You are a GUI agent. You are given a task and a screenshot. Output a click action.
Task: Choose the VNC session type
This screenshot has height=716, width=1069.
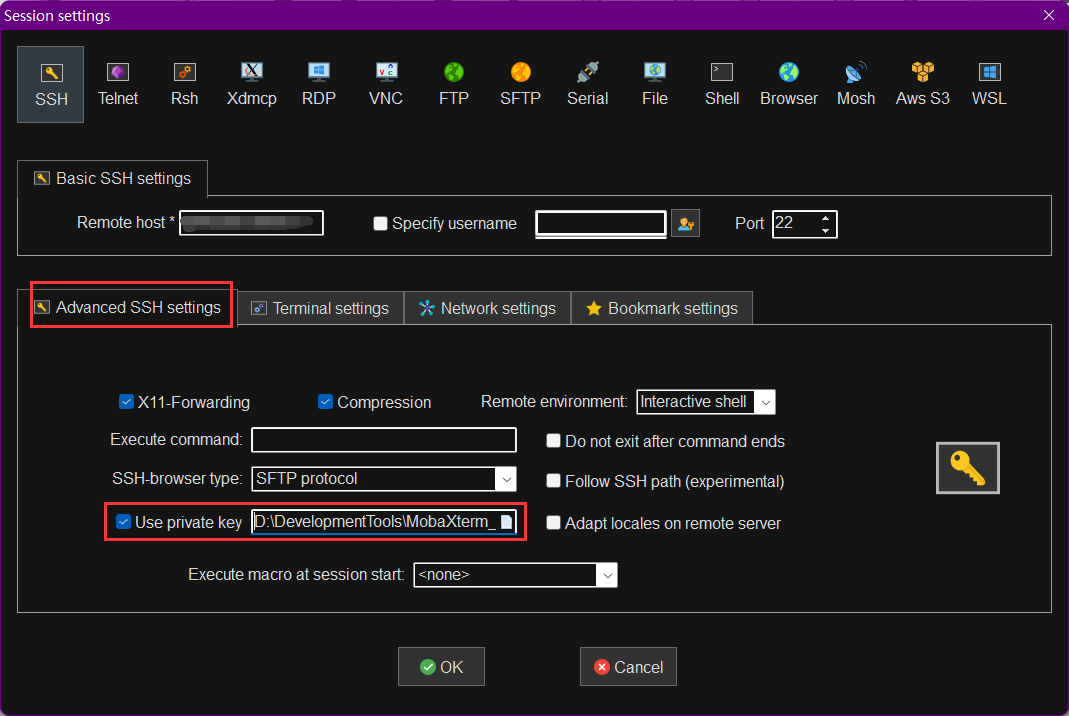point(386,85)
